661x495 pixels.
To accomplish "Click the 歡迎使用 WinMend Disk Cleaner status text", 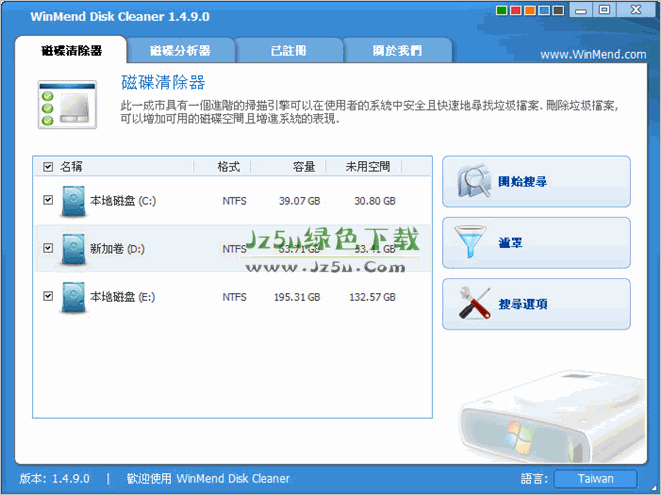I will (x=208, y=479).
